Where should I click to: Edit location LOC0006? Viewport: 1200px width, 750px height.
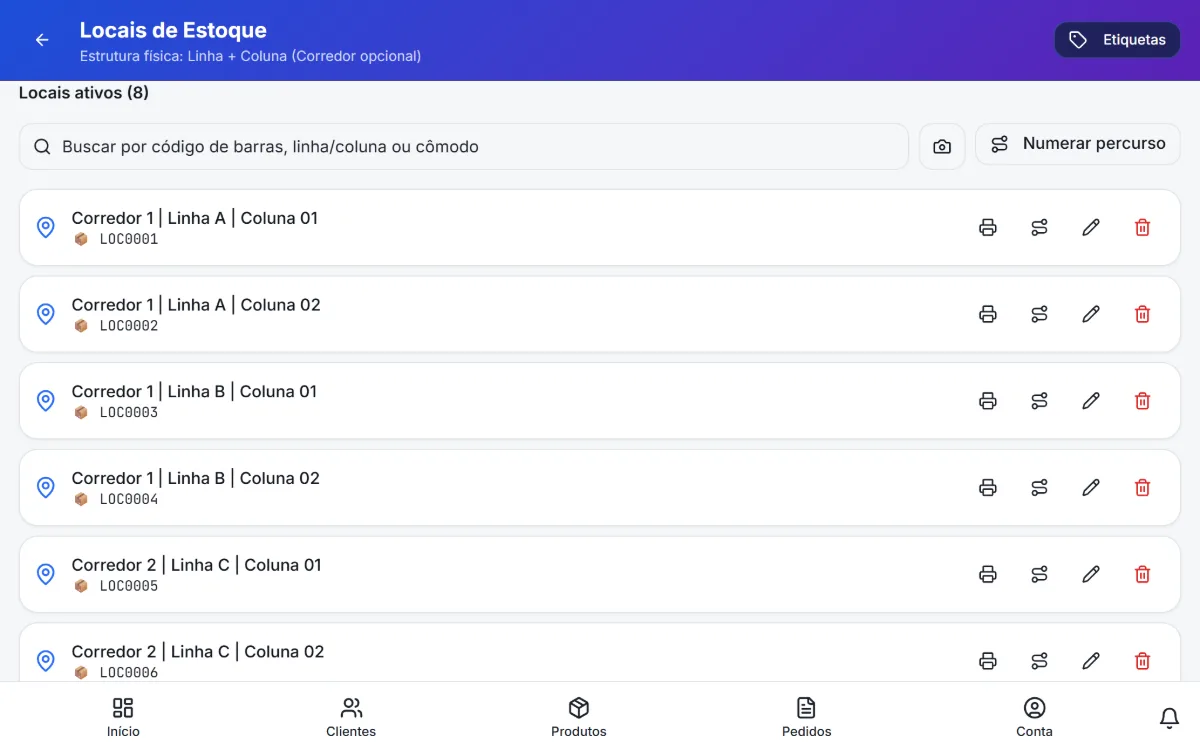[x=1091, y=661]
